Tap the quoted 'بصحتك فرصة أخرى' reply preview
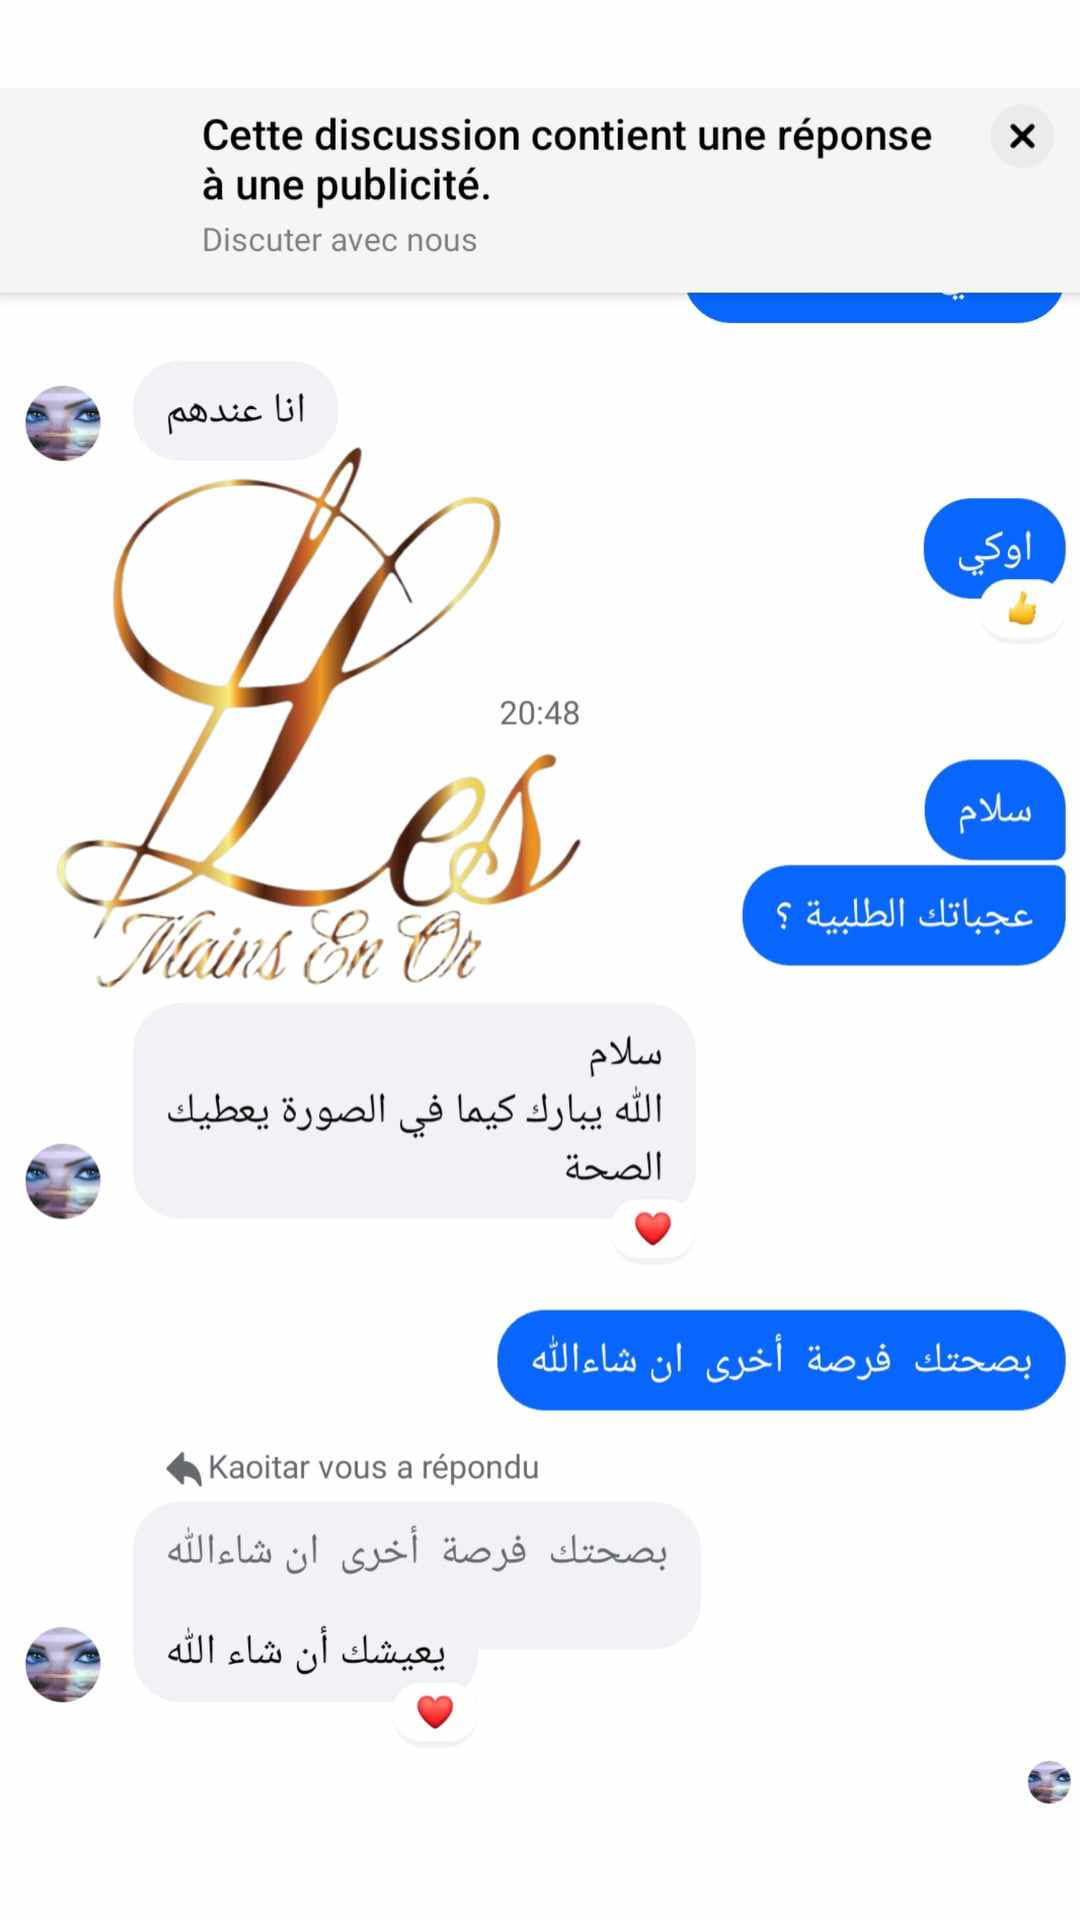The image size is (1080, 1920). [x=417, y=1552]
